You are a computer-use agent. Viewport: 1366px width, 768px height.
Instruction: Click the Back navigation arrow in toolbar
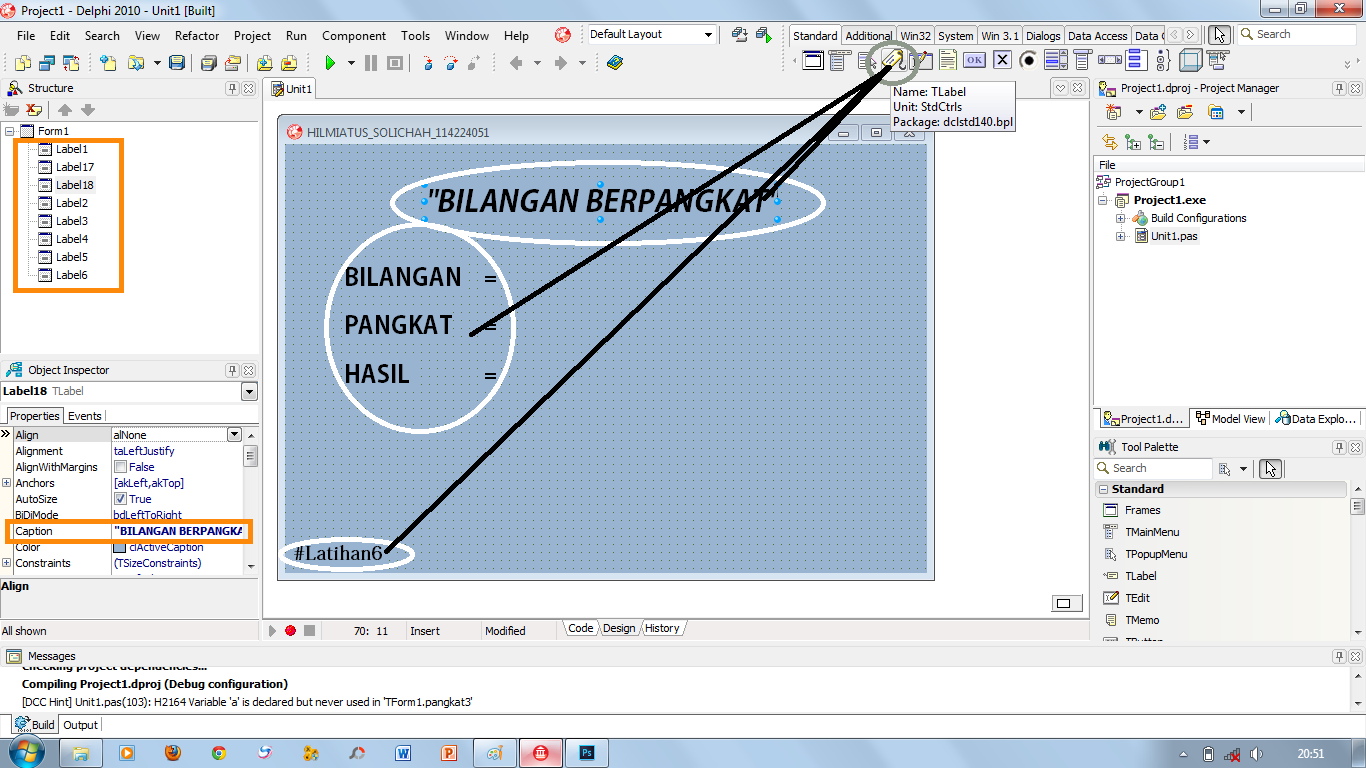pyautogui.click(x=516, y=63)
